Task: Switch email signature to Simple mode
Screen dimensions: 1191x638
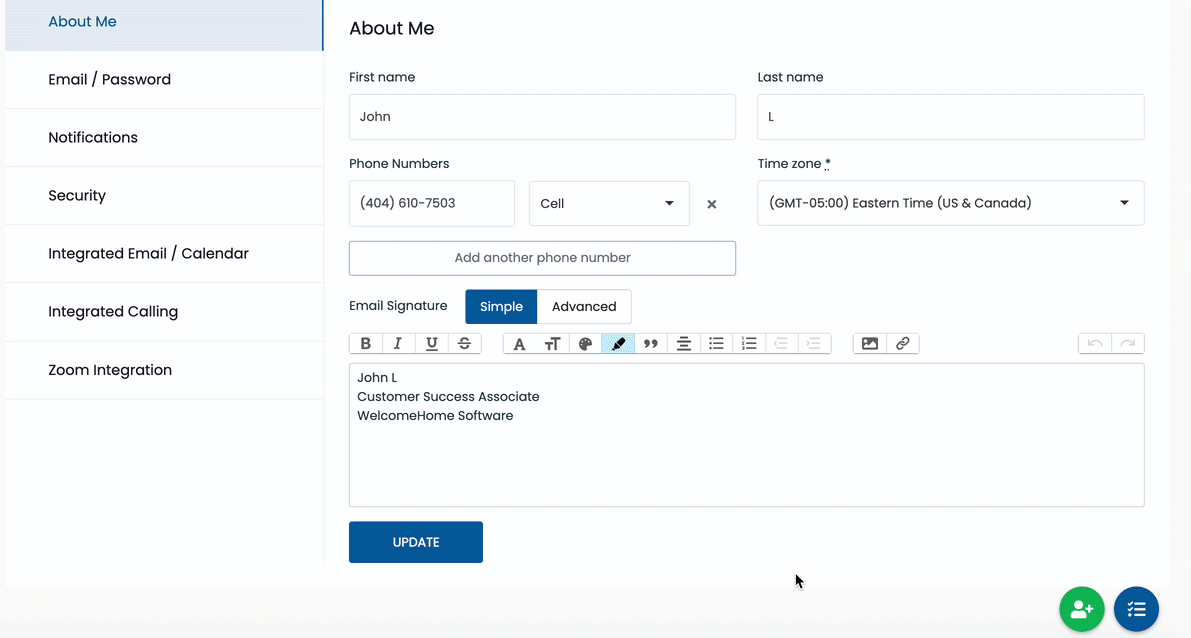Action: pos(501,307)
